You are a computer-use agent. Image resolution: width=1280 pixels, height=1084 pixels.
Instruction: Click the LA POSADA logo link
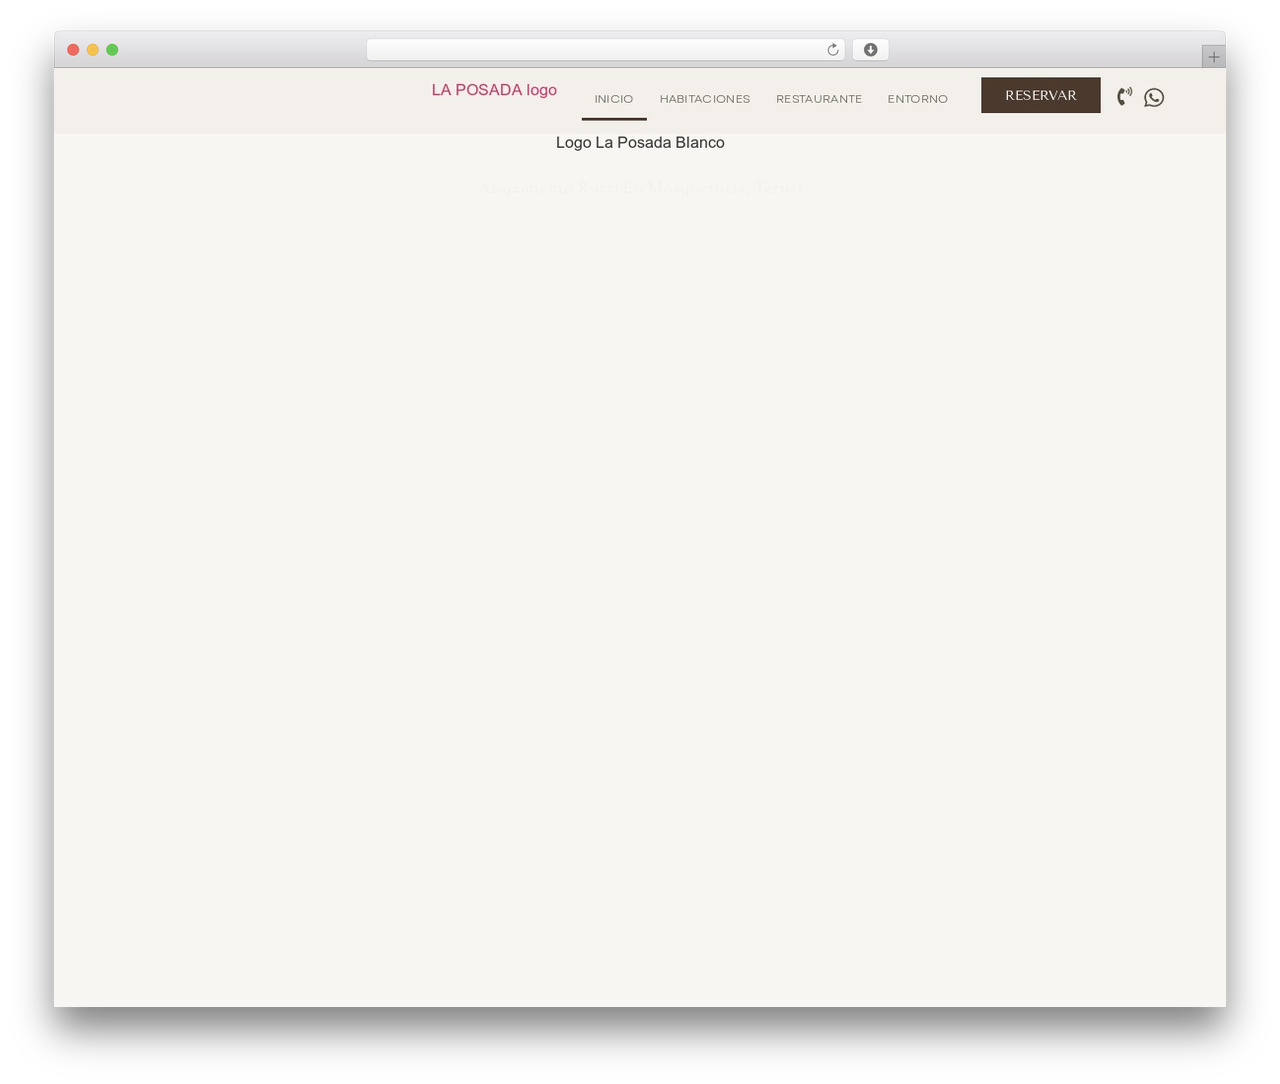pos(494,90)
